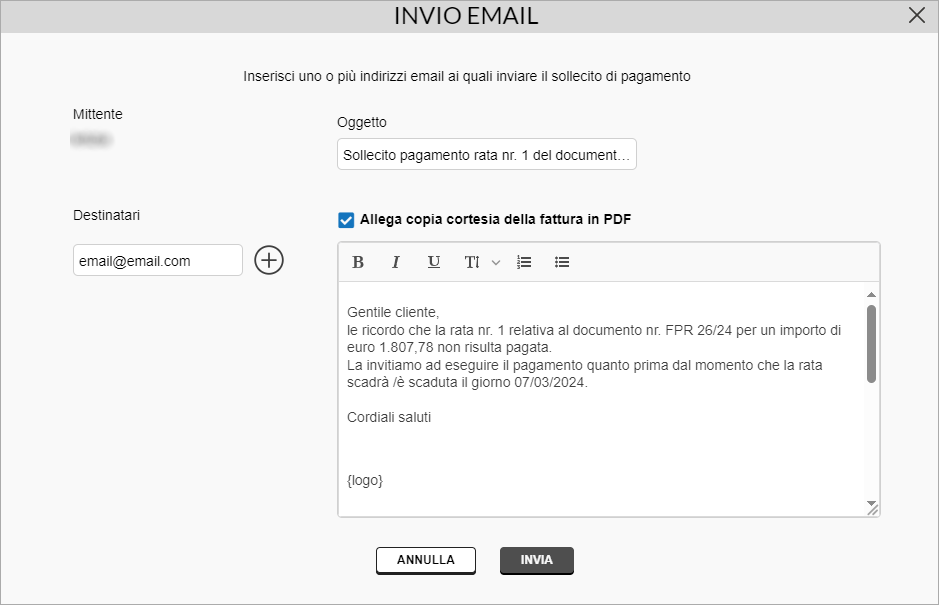Click the scroll up arrow of message body
The width and height of the screenshot is (939, 605).
click(871, 295)
